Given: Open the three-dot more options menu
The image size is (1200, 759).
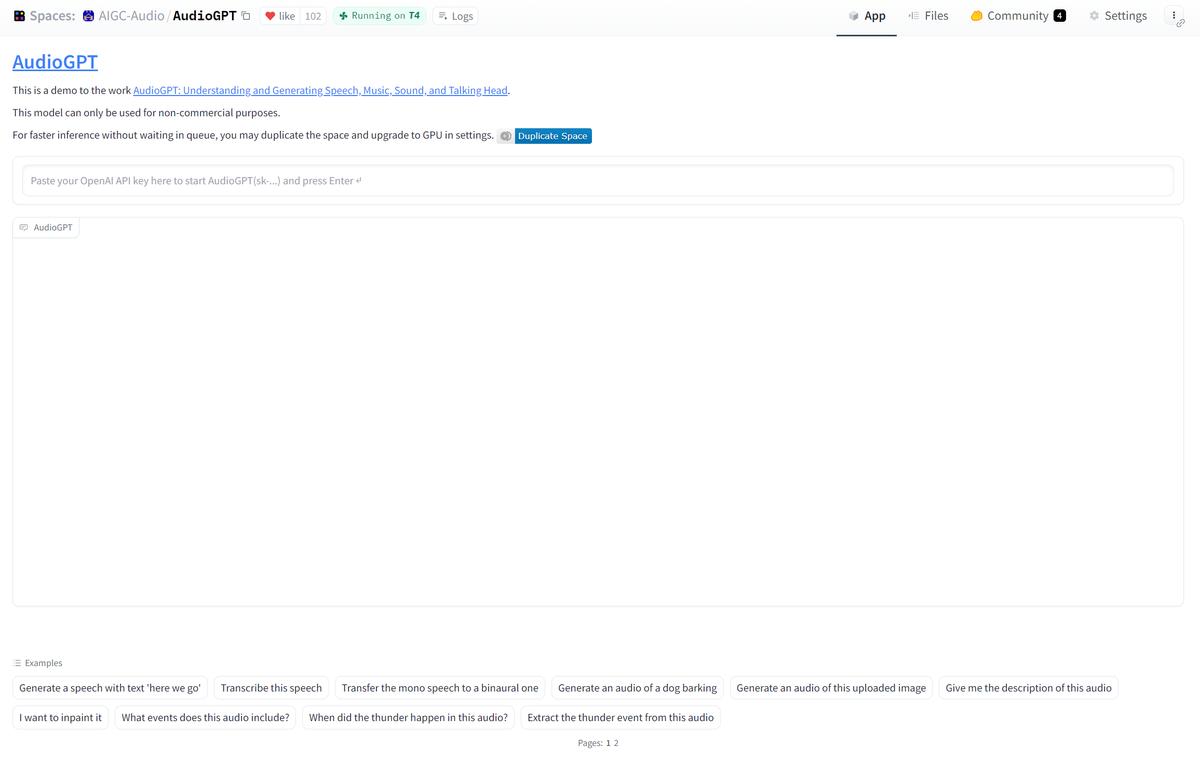Looking at the screenshot, I should tap(1174, 16).
